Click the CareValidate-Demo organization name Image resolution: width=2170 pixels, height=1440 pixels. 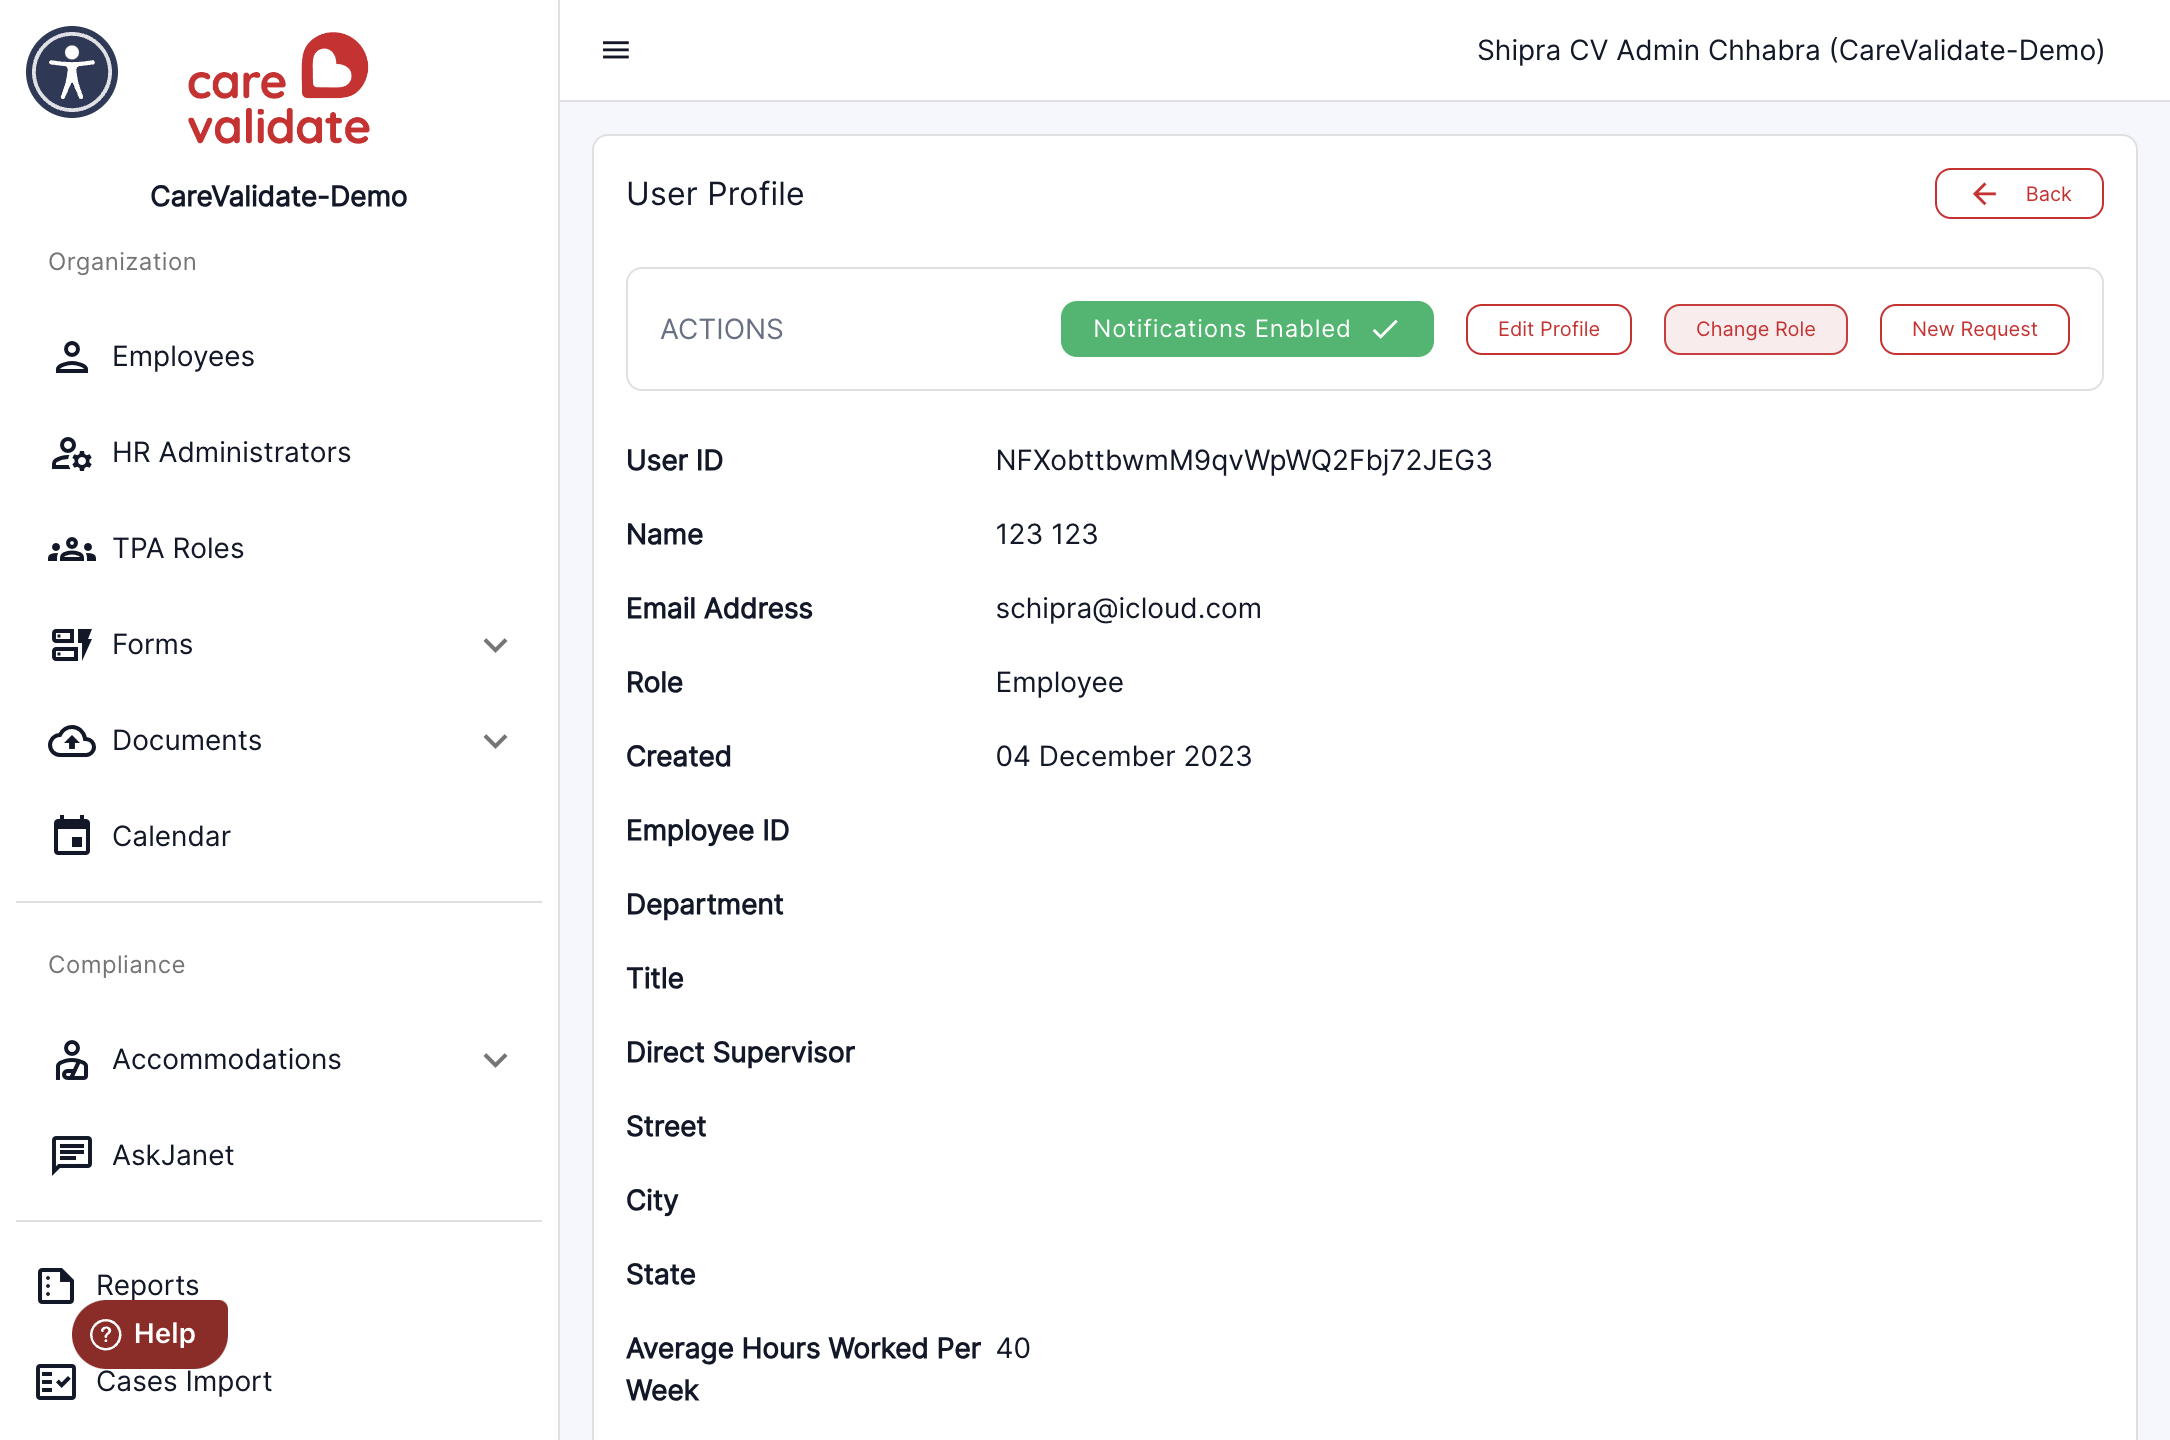[279, 196]
